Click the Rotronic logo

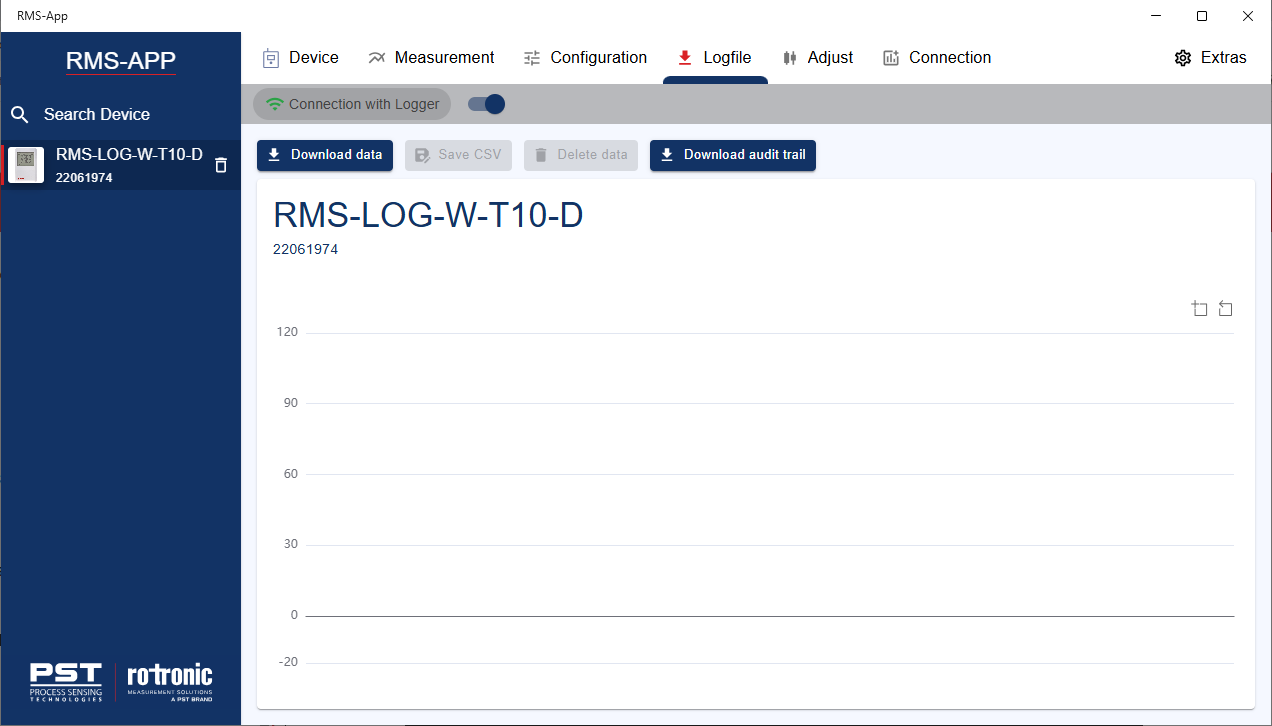coord(170,681)
